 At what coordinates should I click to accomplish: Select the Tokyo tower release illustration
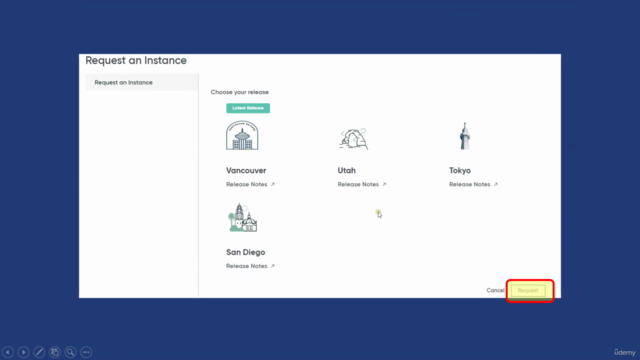click(x=464, y=136)
